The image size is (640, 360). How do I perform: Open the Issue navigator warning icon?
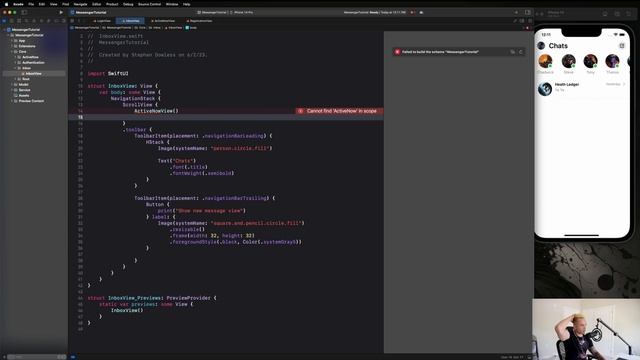34,20
